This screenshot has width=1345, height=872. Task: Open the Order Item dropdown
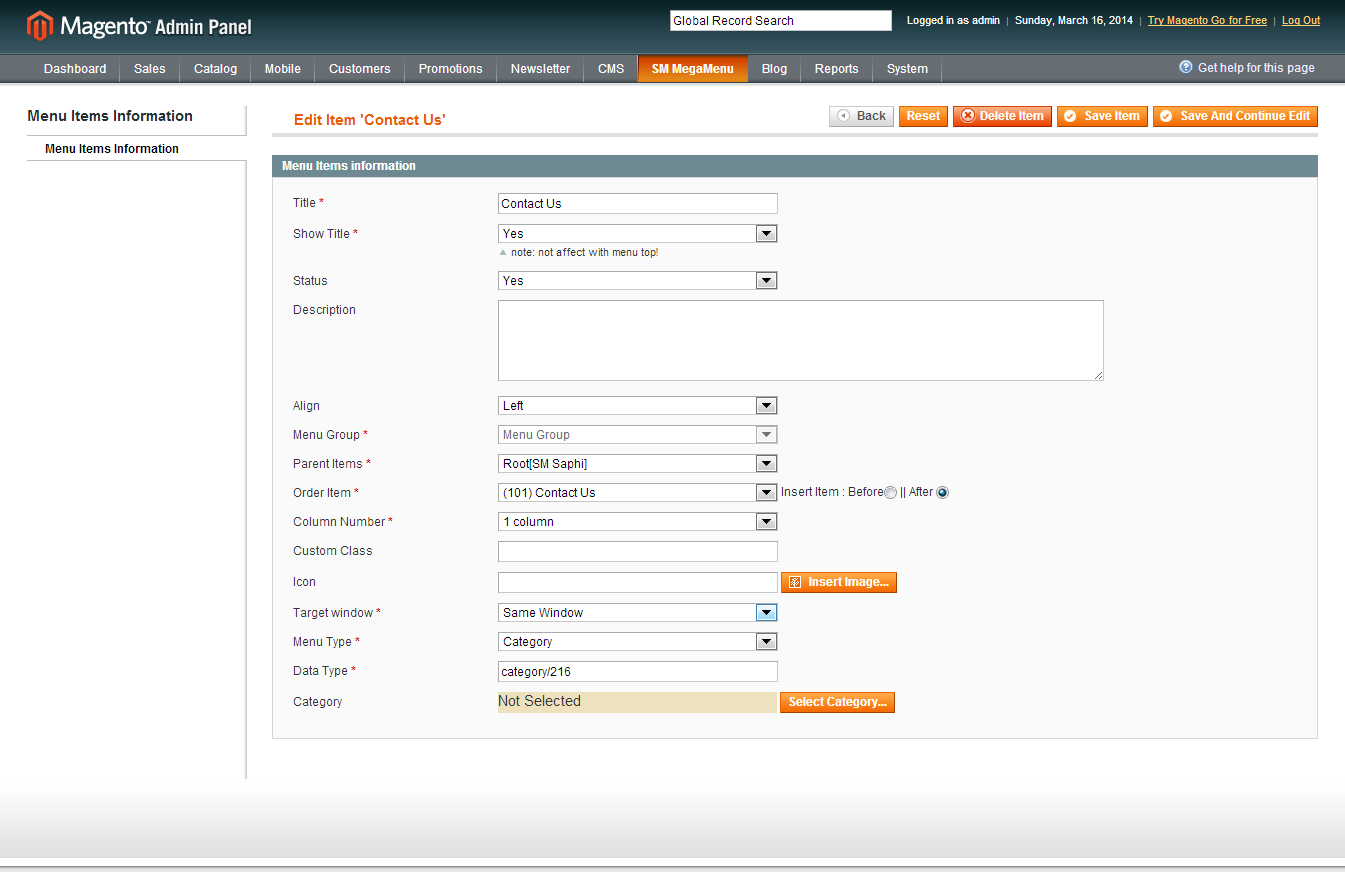click(638, 492)
